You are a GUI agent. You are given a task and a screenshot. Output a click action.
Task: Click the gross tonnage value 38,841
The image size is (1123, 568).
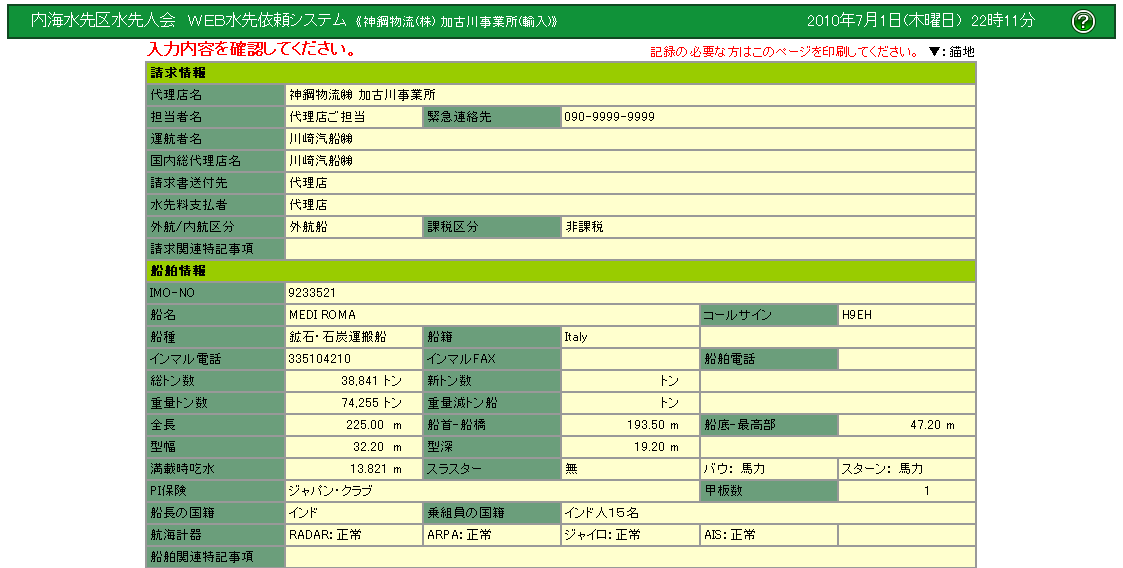click(x=370, y=381)
